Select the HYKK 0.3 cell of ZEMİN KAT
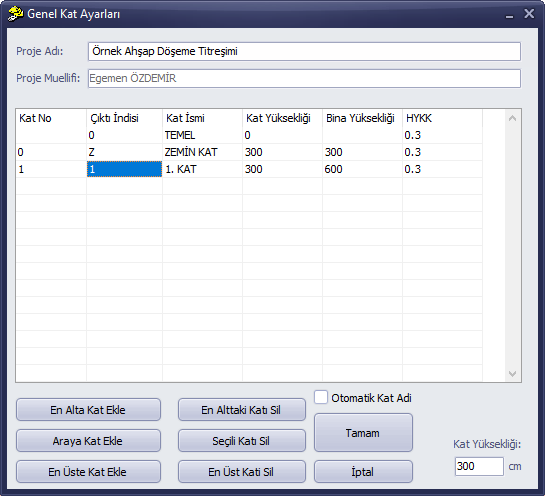 pos(442,152)
